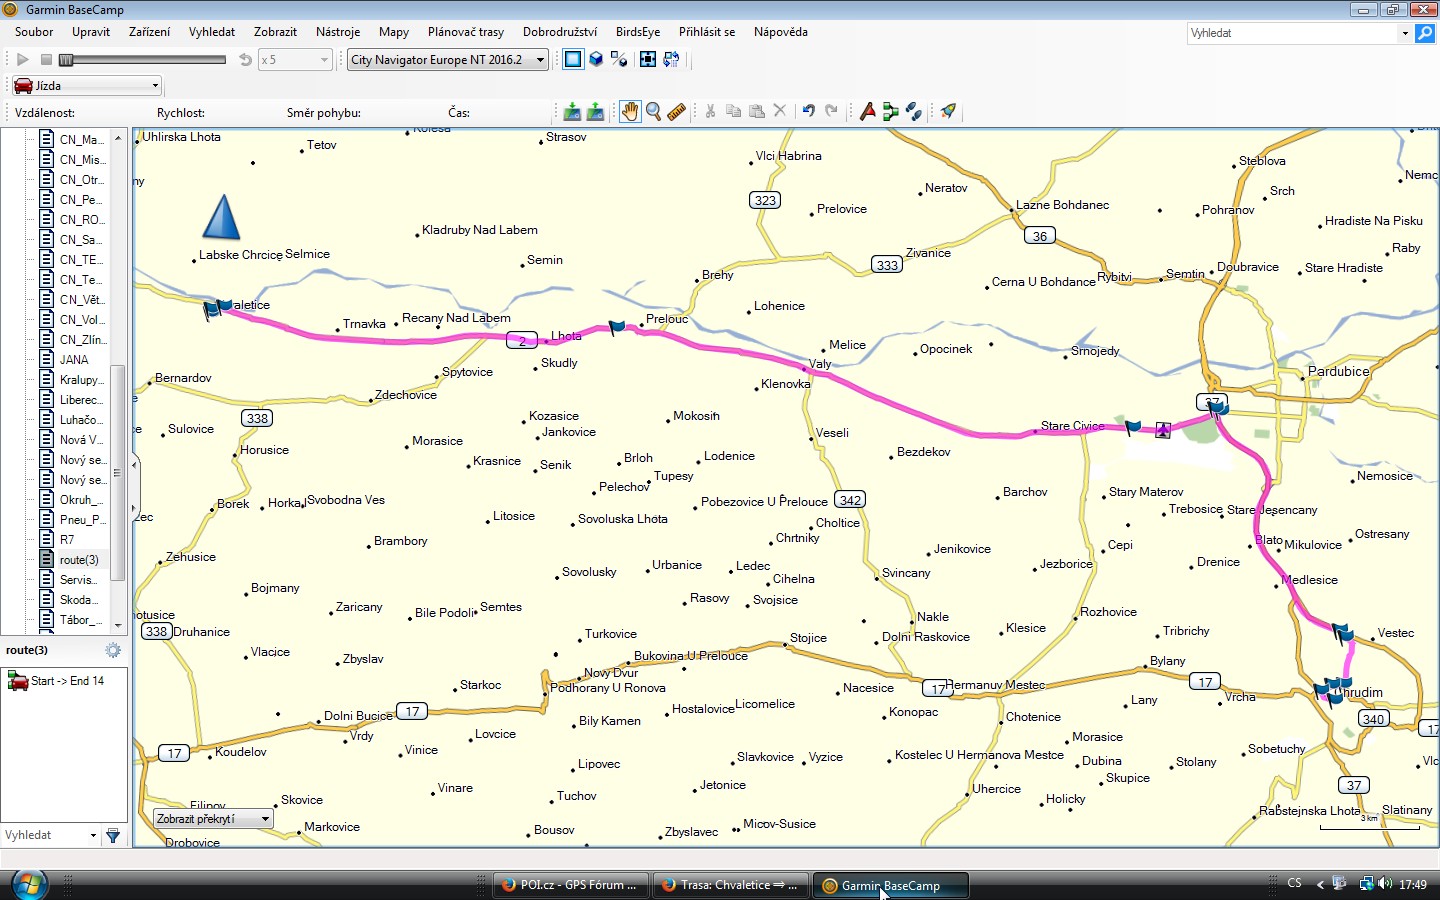Toggle 2D map view button
Viewport: 1440px width, 900px height.
pyautogui.click(x=573, y=59)
